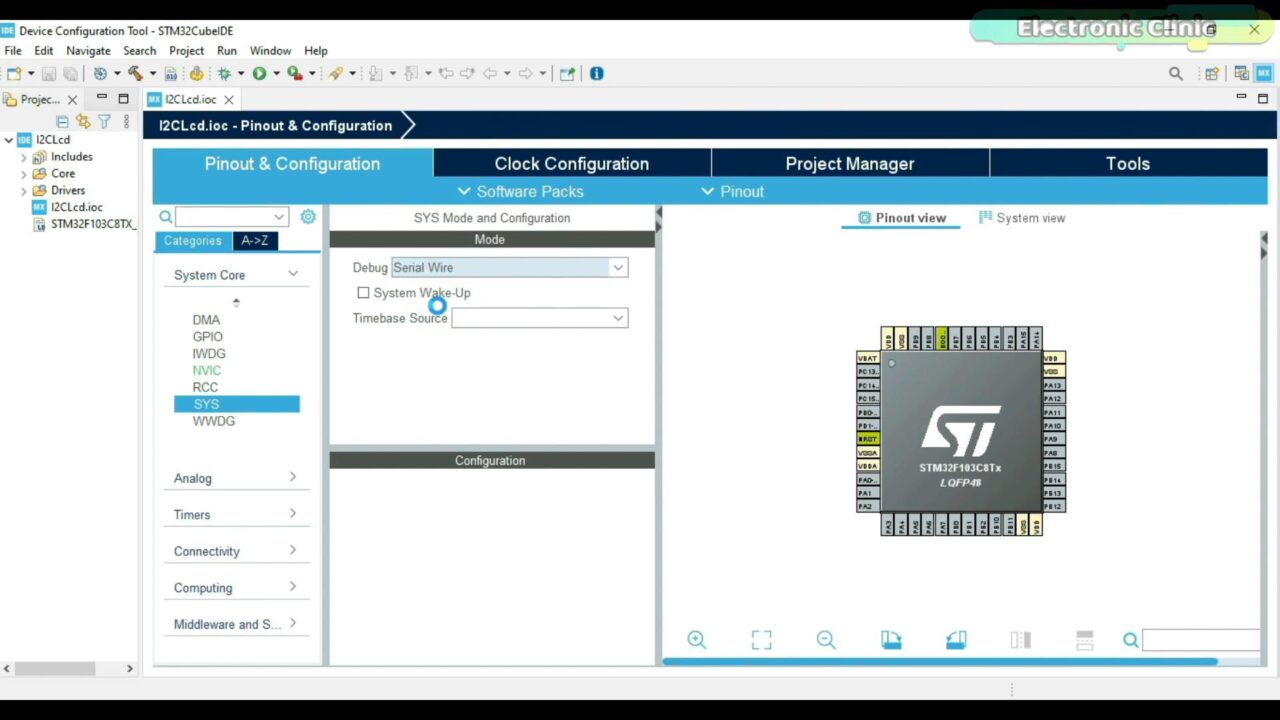
Task: Expand the Core folder node
Action: coord(24,174)
